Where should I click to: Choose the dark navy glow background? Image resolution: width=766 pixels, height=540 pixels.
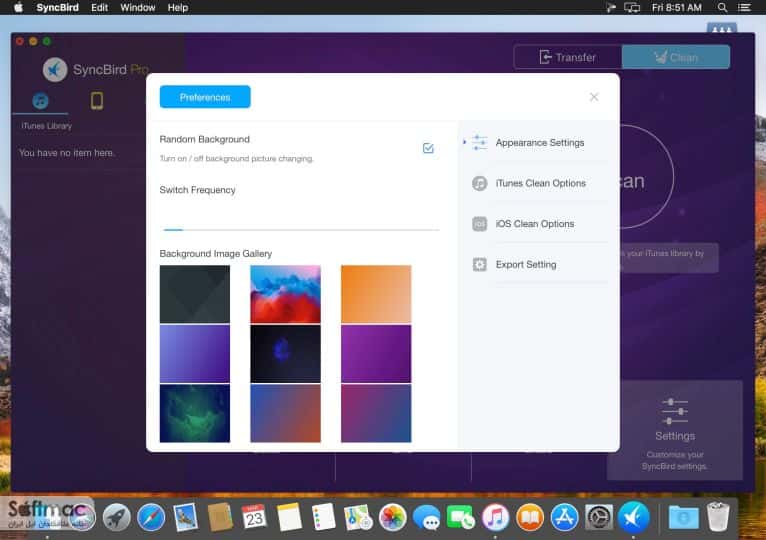[285, 354]
